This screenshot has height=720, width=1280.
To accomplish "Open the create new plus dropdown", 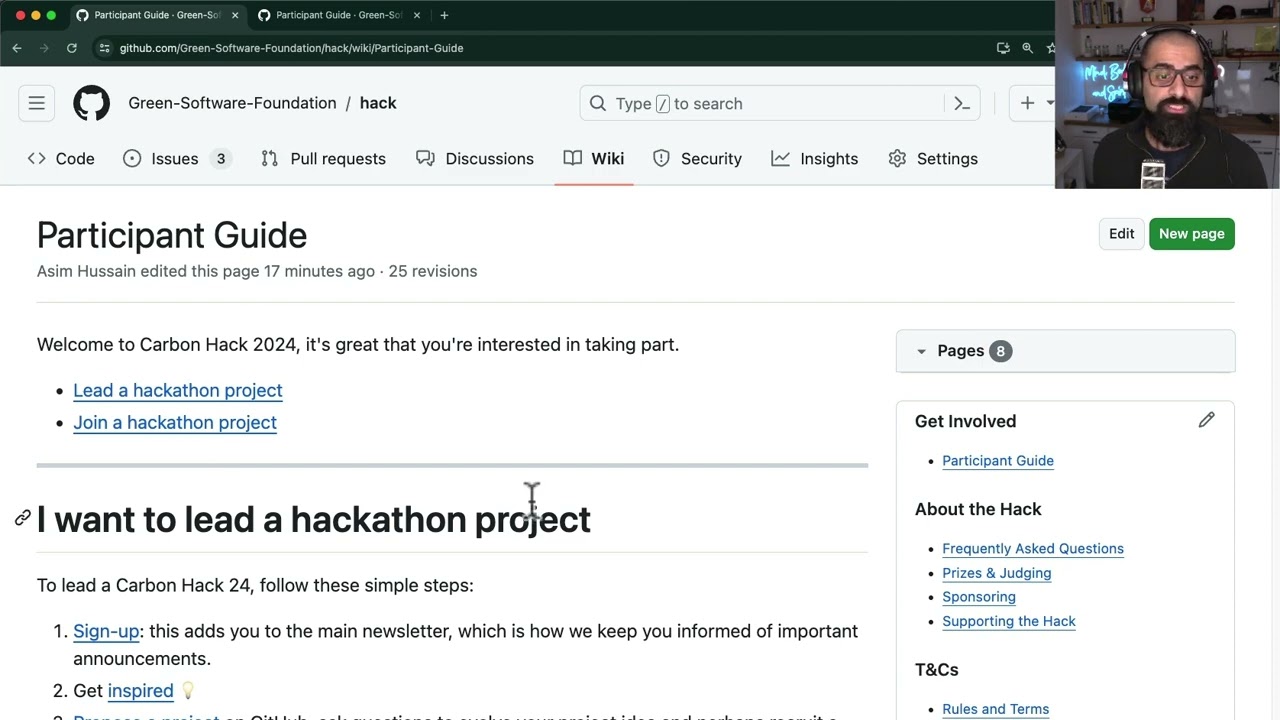I will click(x=1035, y=103).
